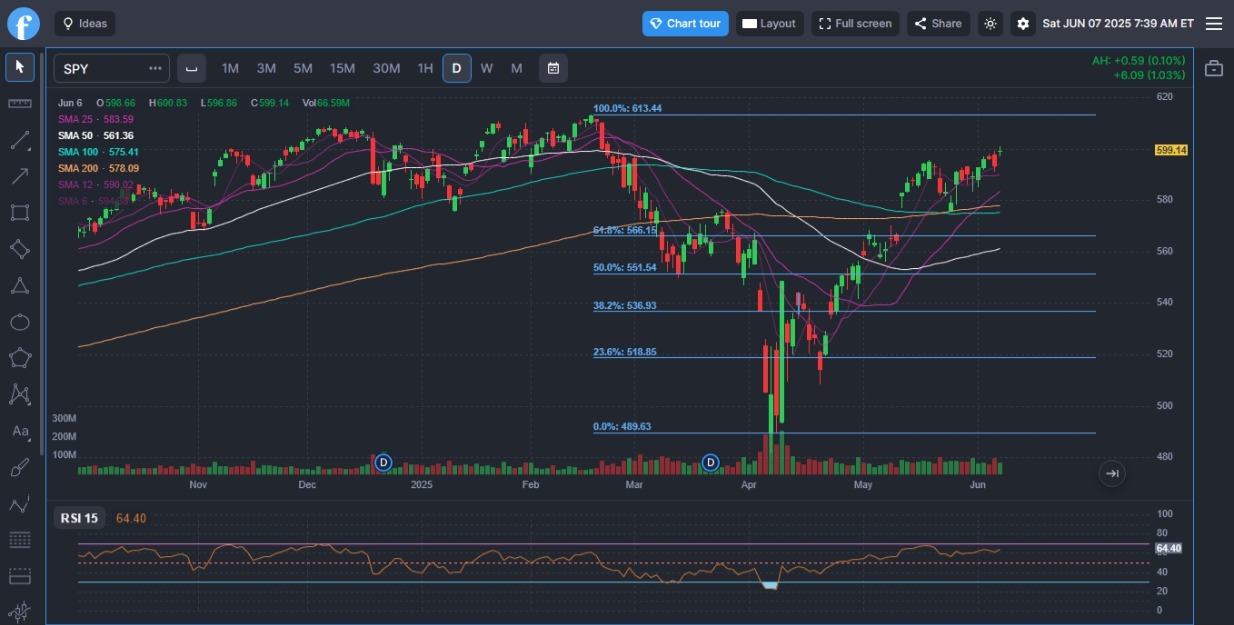Click the 0.0%: 489.63 Fibonacci label

click(x=622, y=426)
